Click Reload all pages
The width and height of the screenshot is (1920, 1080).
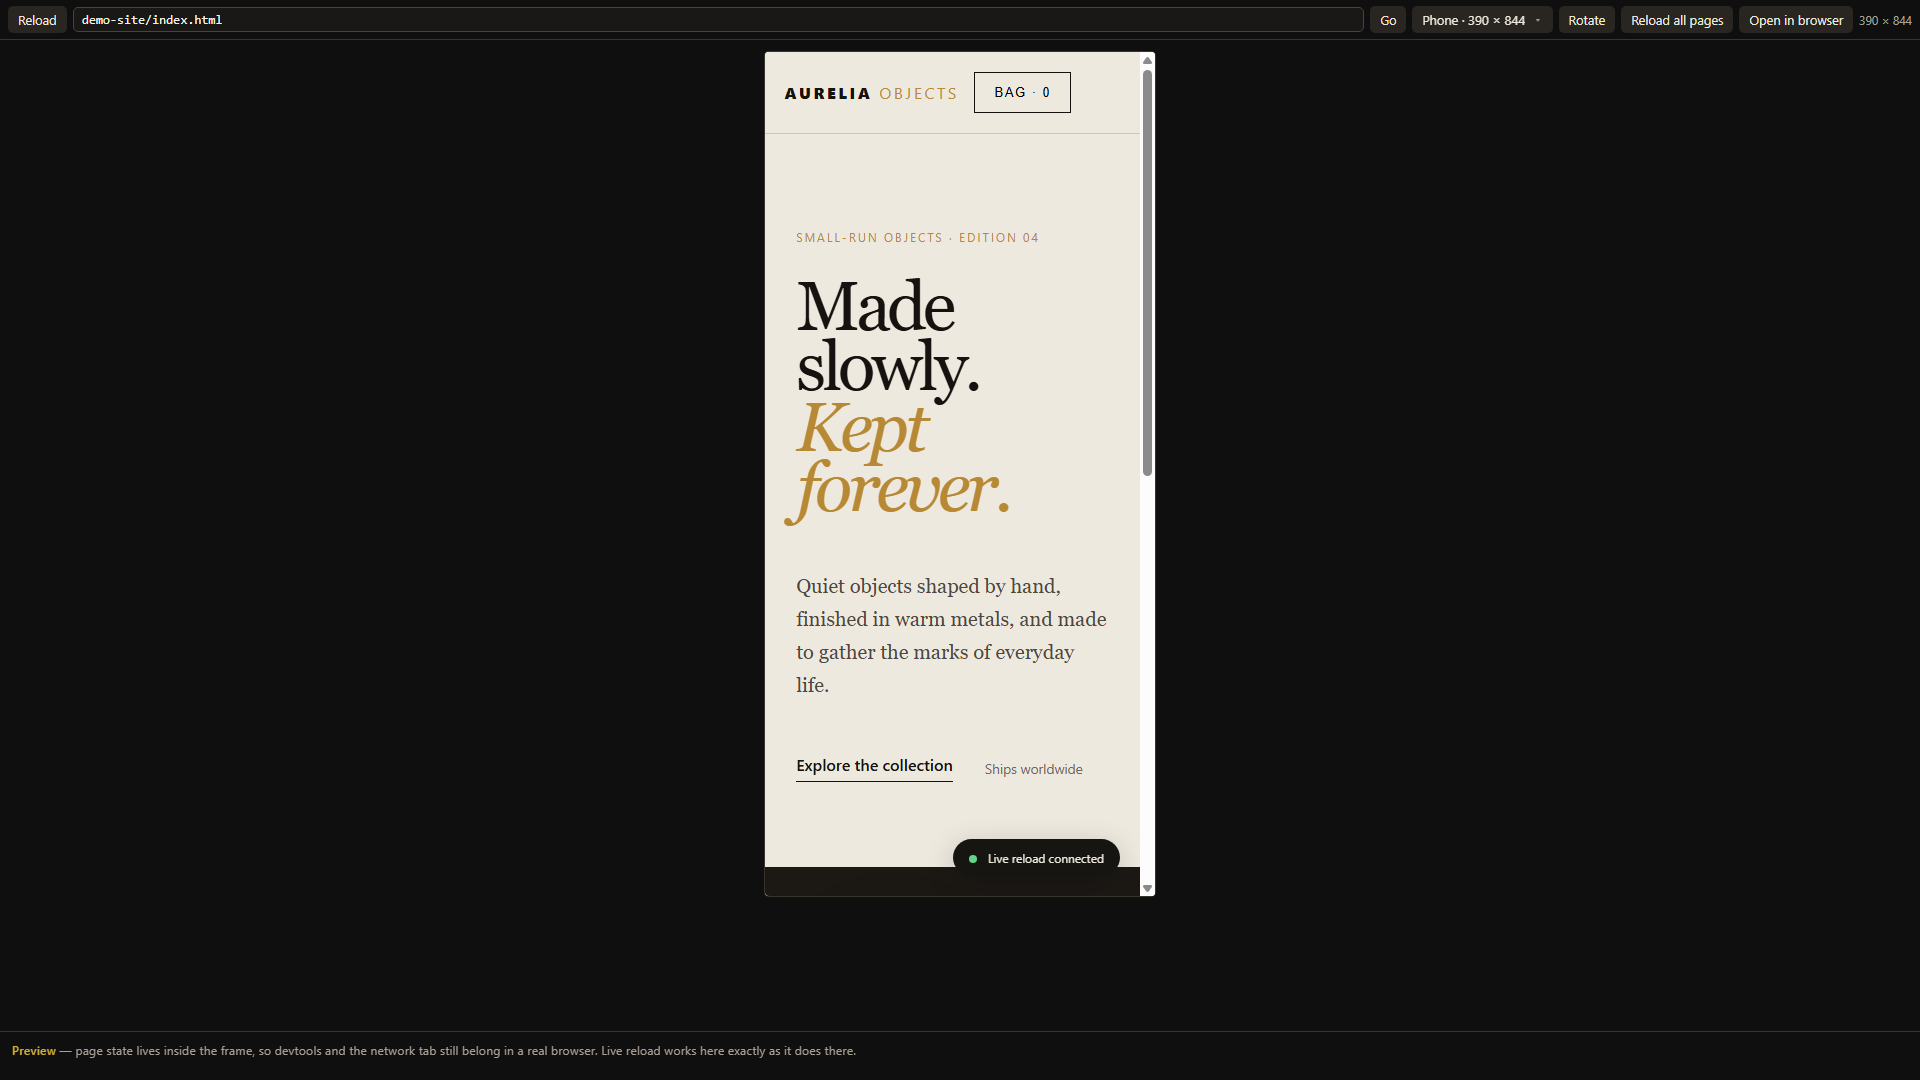1677,20
